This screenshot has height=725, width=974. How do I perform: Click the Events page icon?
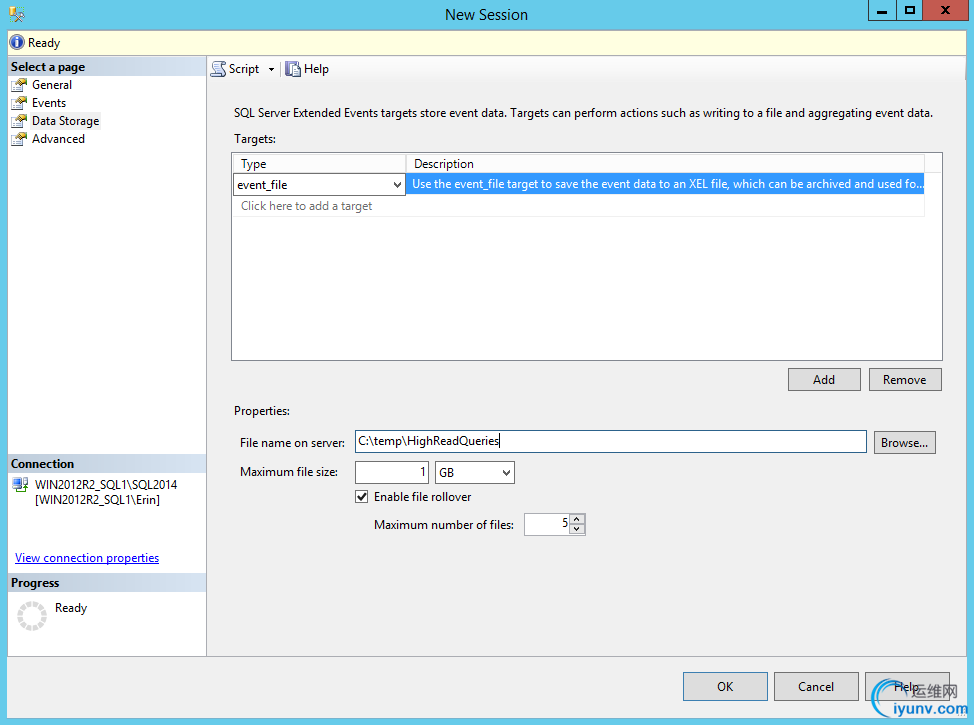tap(19, 103)
